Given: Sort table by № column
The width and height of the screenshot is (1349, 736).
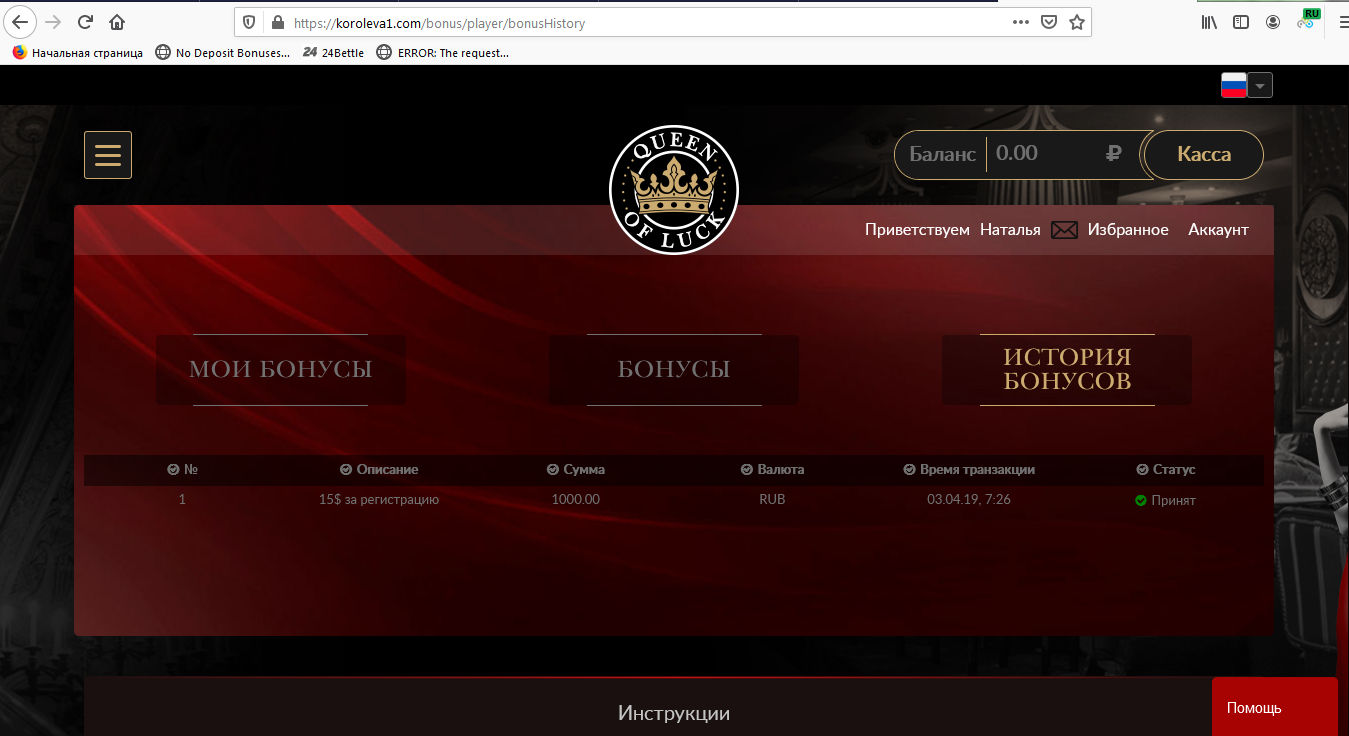Looking at the screenshot, I should point(183,469).
